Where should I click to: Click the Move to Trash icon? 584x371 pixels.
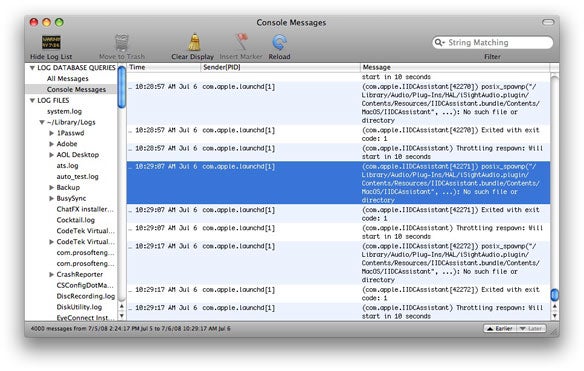coord(122,42)
